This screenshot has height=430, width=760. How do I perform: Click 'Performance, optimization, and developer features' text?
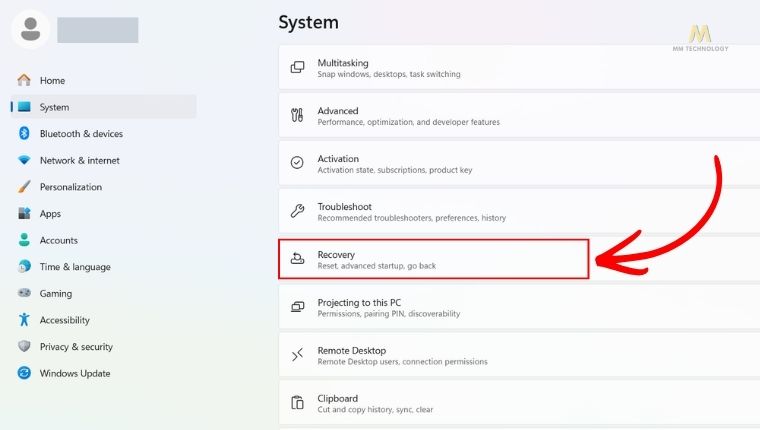(409, 122)
